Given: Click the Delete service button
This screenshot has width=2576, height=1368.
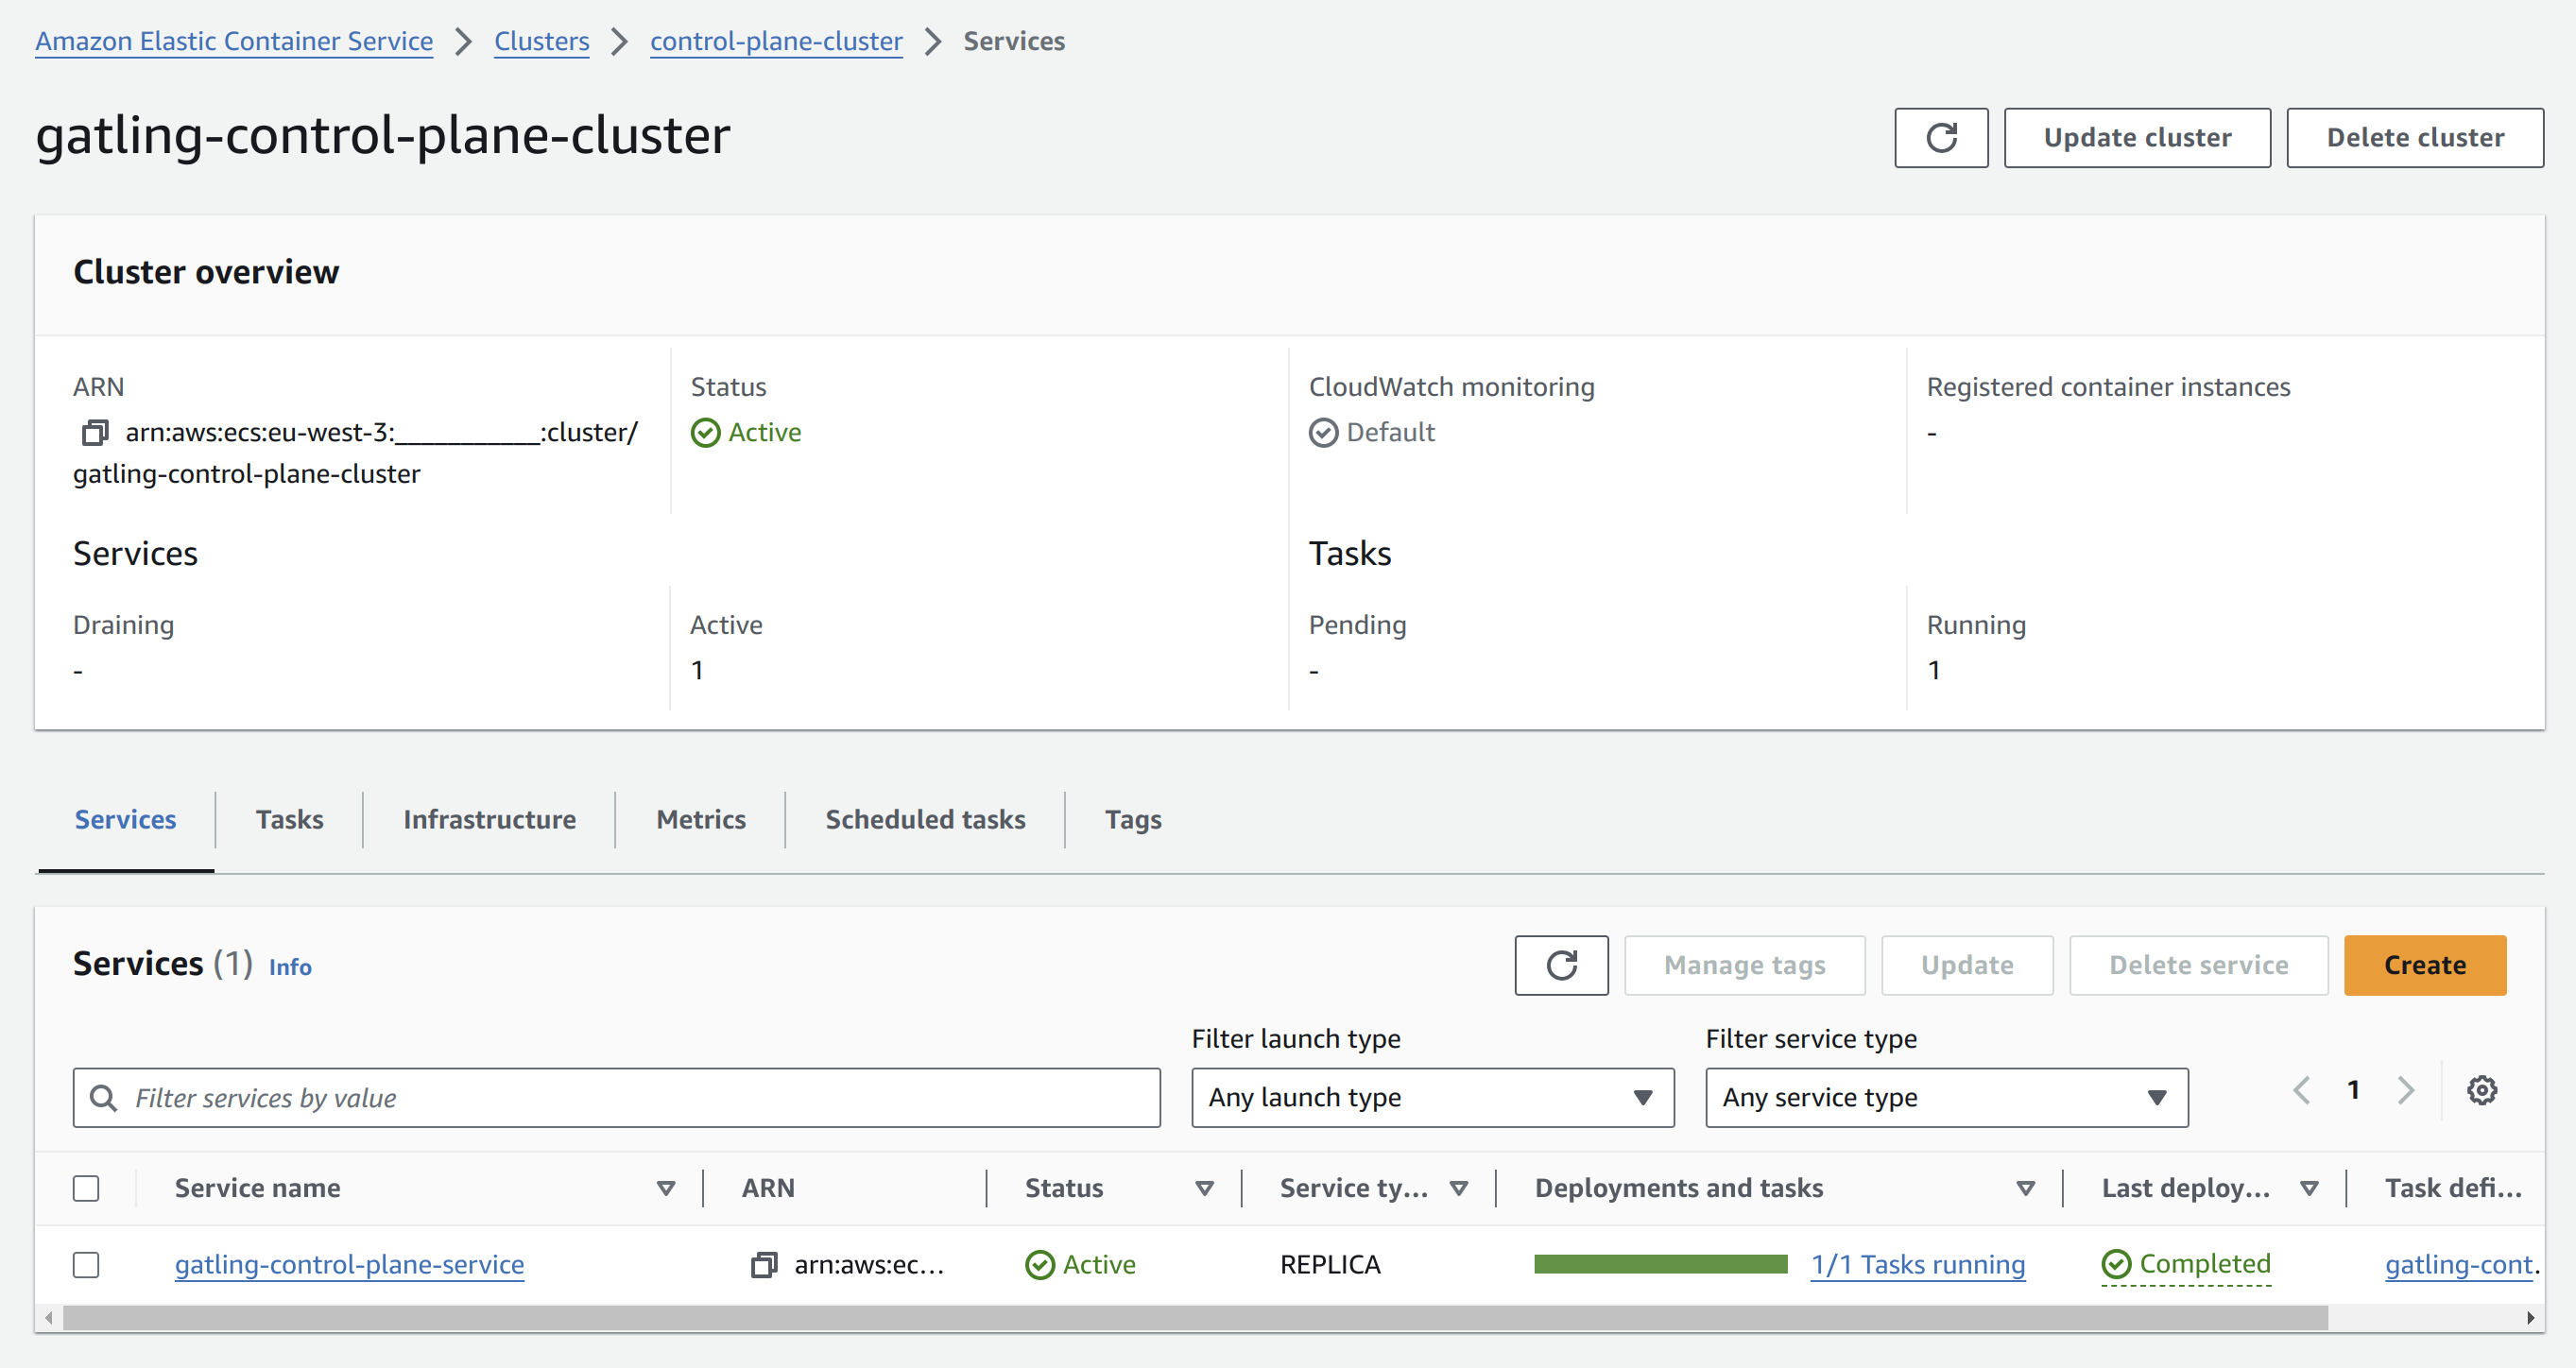Looking at the screenshot, I should [x=2198, y=964].
